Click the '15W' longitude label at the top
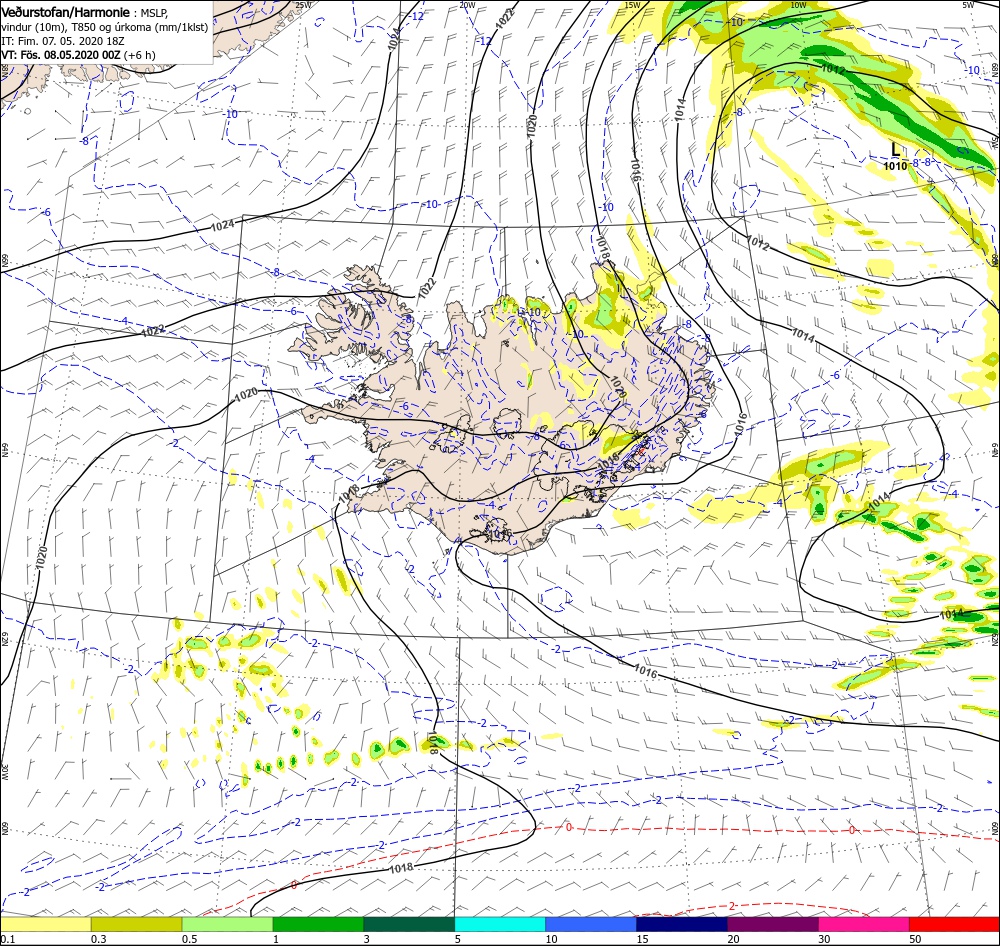This screenshot has width=1000, height=946. [632, 5]
